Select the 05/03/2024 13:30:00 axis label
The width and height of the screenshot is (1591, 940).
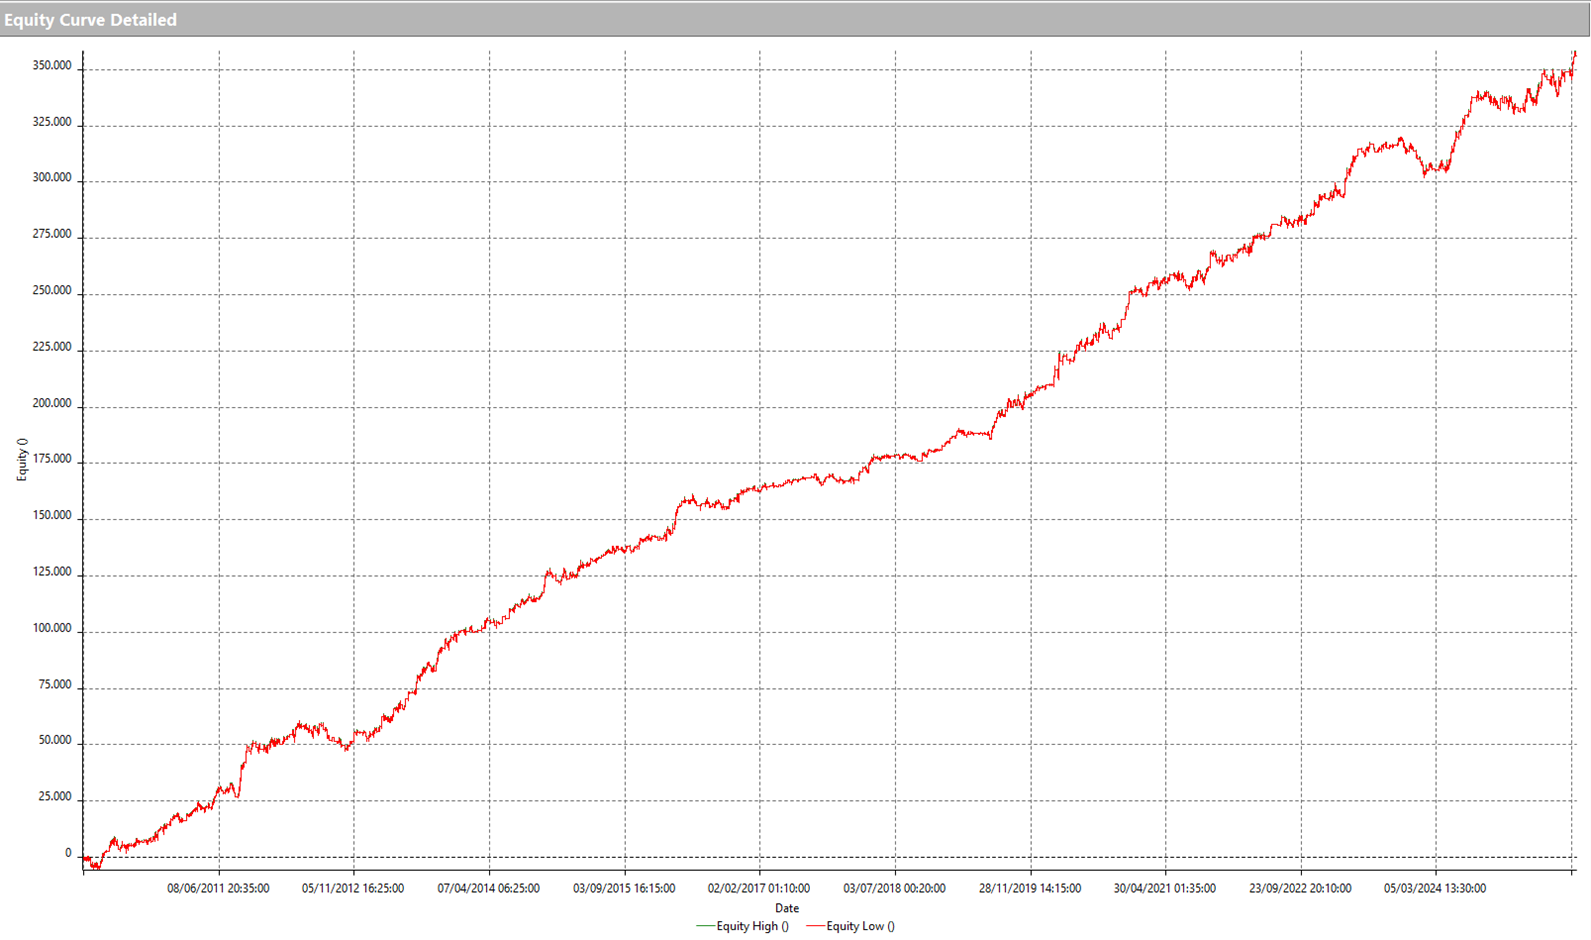(x=1435, y=888)
